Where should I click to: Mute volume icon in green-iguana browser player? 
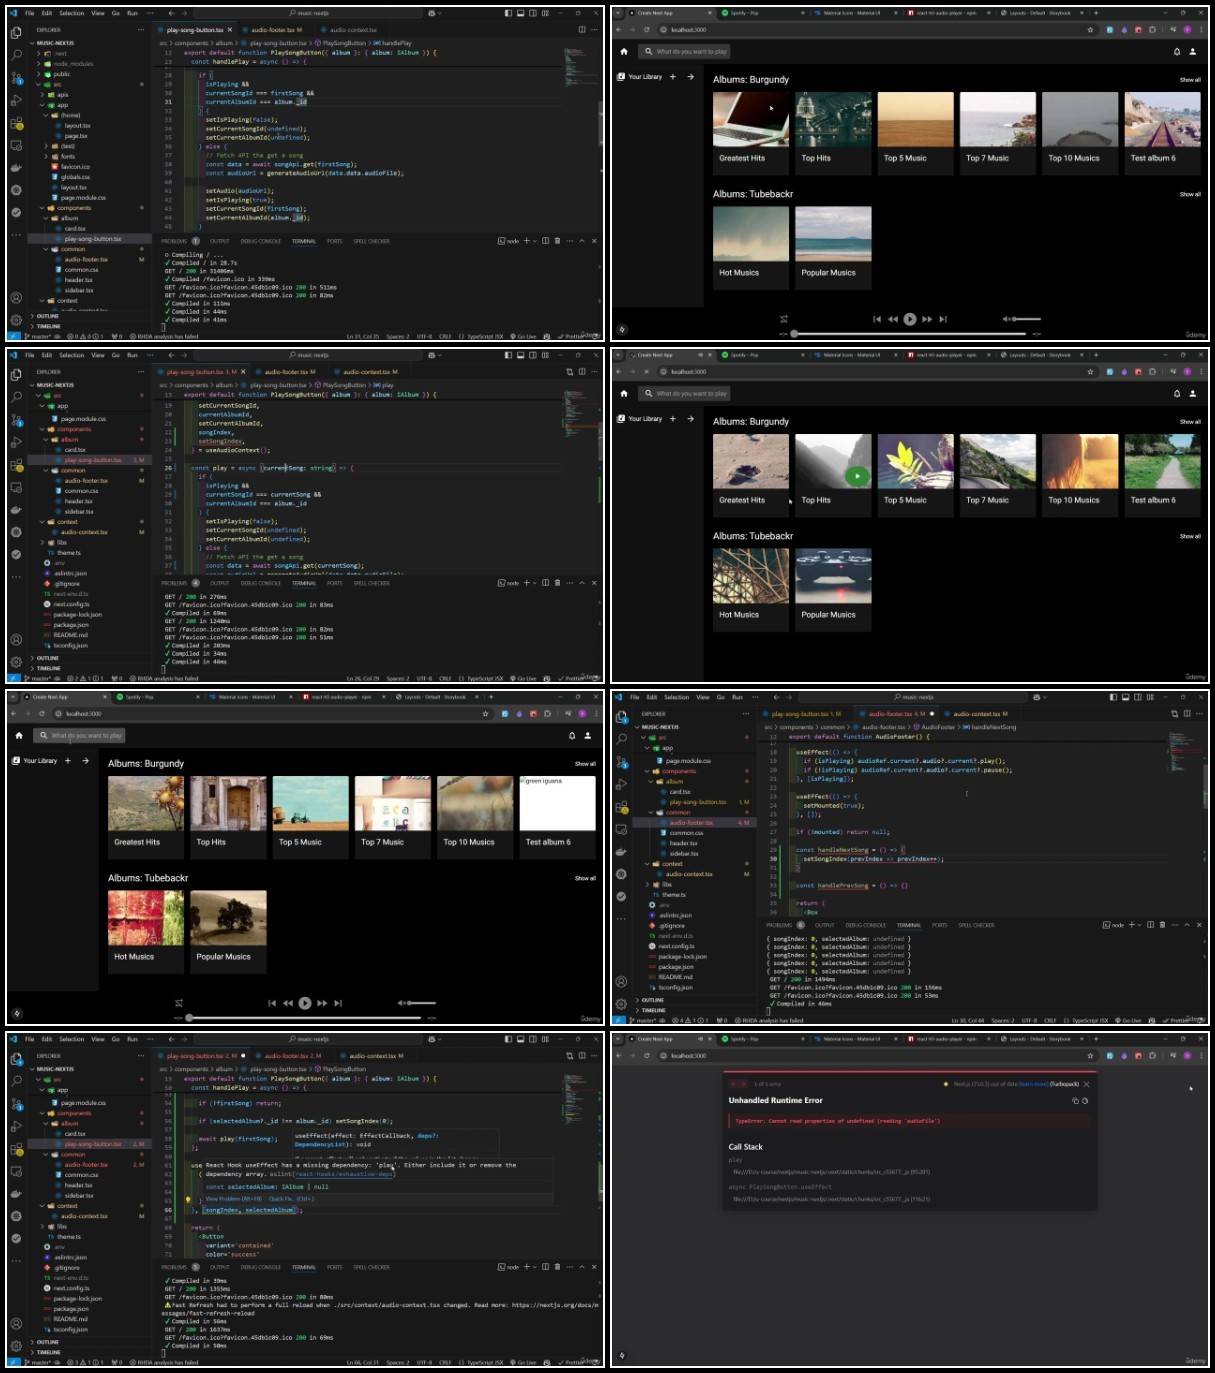coord(401,1003)
